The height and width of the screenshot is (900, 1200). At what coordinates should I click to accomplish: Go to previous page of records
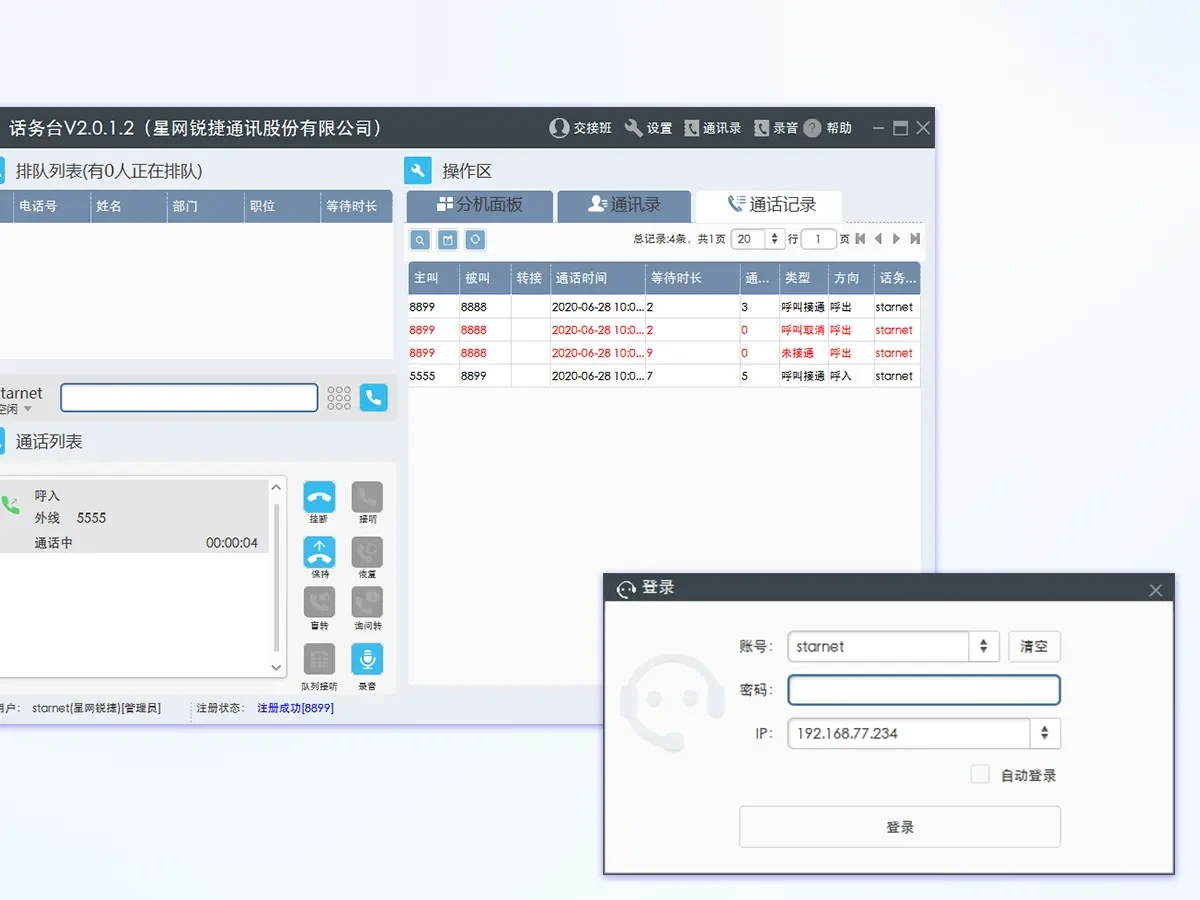(x=878, y=239)
